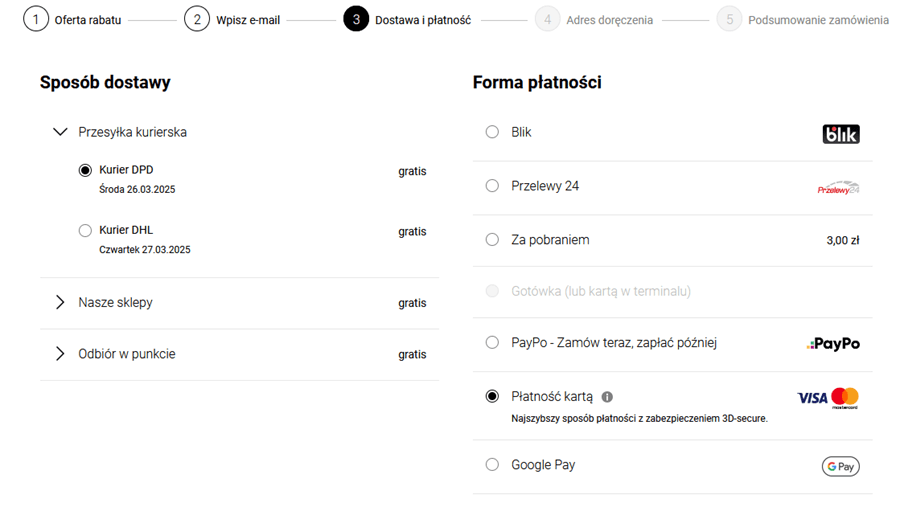The width and height of the screenshot is (900, 511).
Task: Click PayPo - Zamów teraz, zapłać później label
Action: (614, 343)
